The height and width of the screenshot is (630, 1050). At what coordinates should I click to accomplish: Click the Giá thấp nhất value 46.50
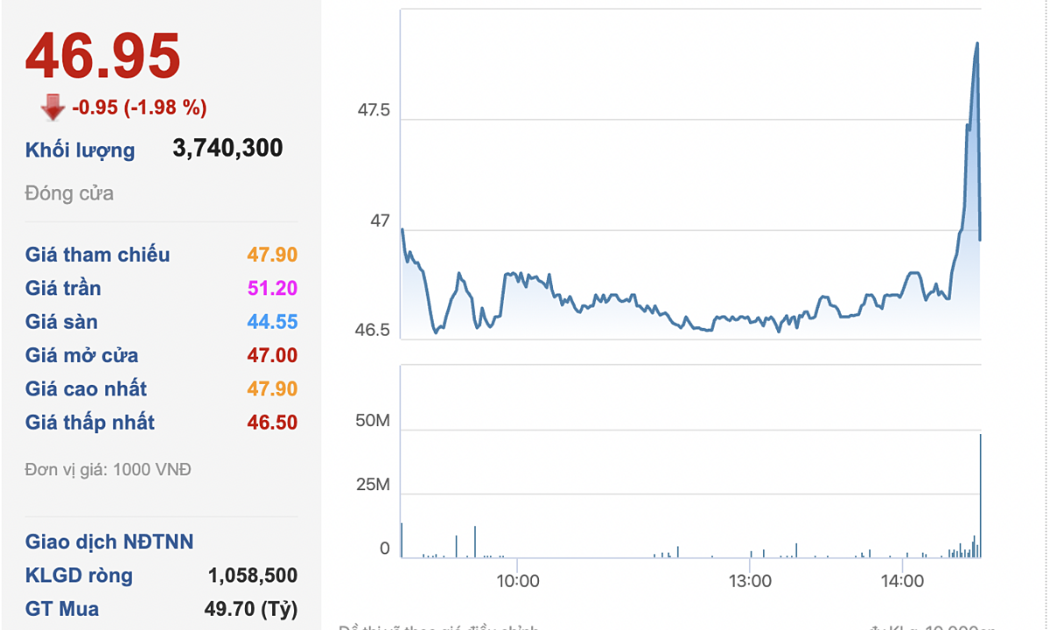[272, 423]
